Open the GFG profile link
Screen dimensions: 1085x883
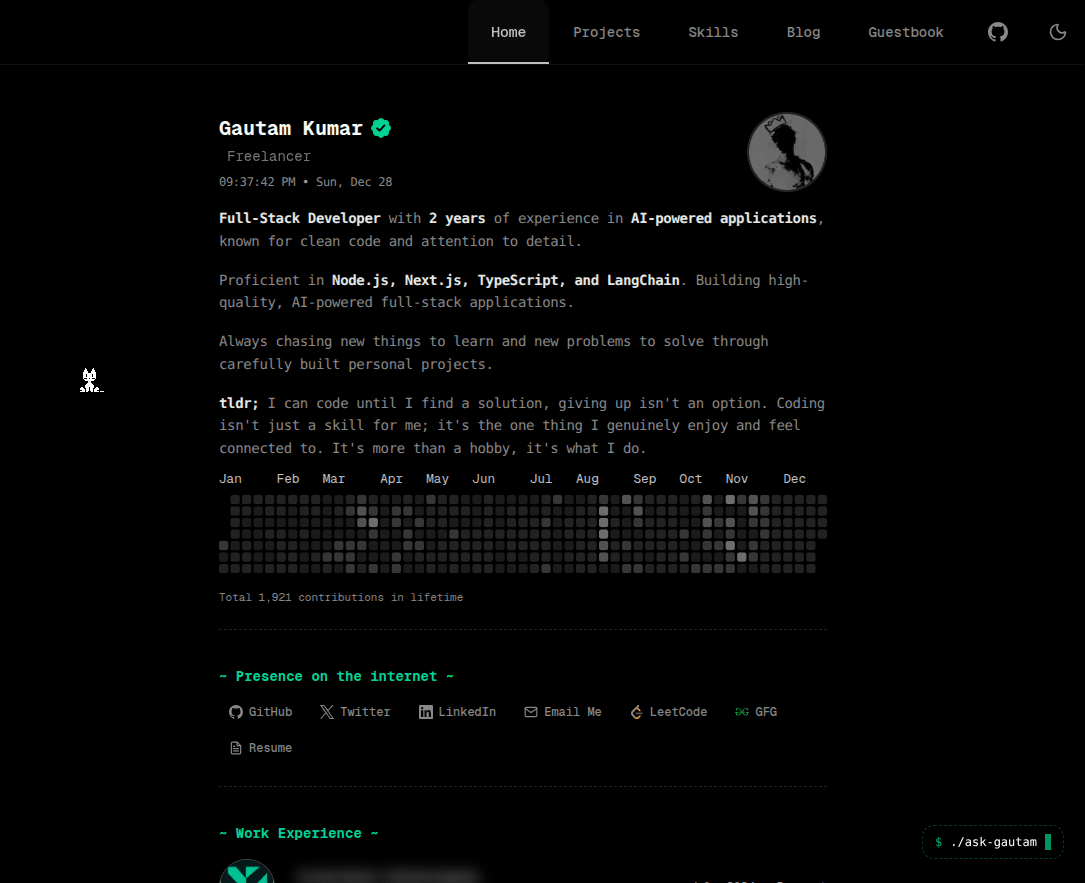coord(756,712)
